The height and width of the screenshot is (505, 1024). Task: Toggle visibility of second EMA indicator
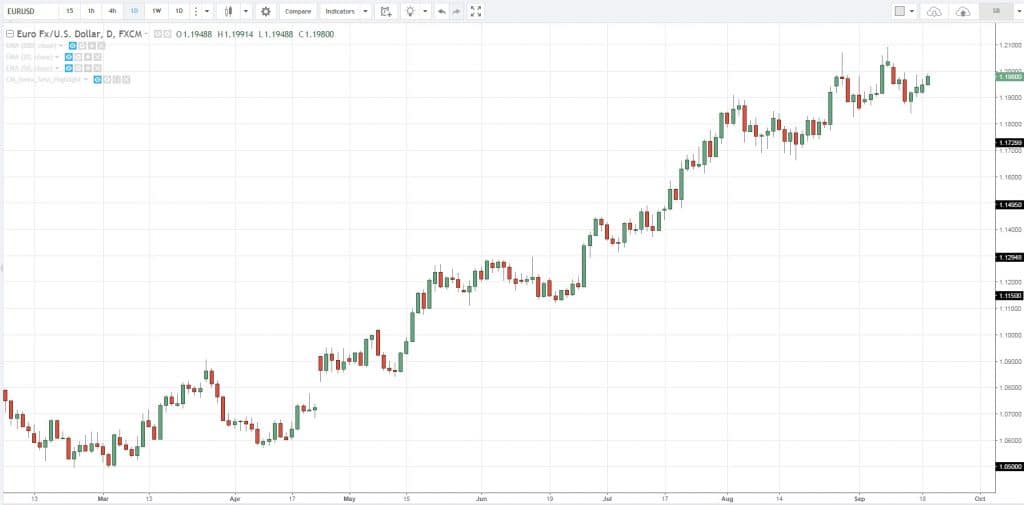click(x=68, y=57)
